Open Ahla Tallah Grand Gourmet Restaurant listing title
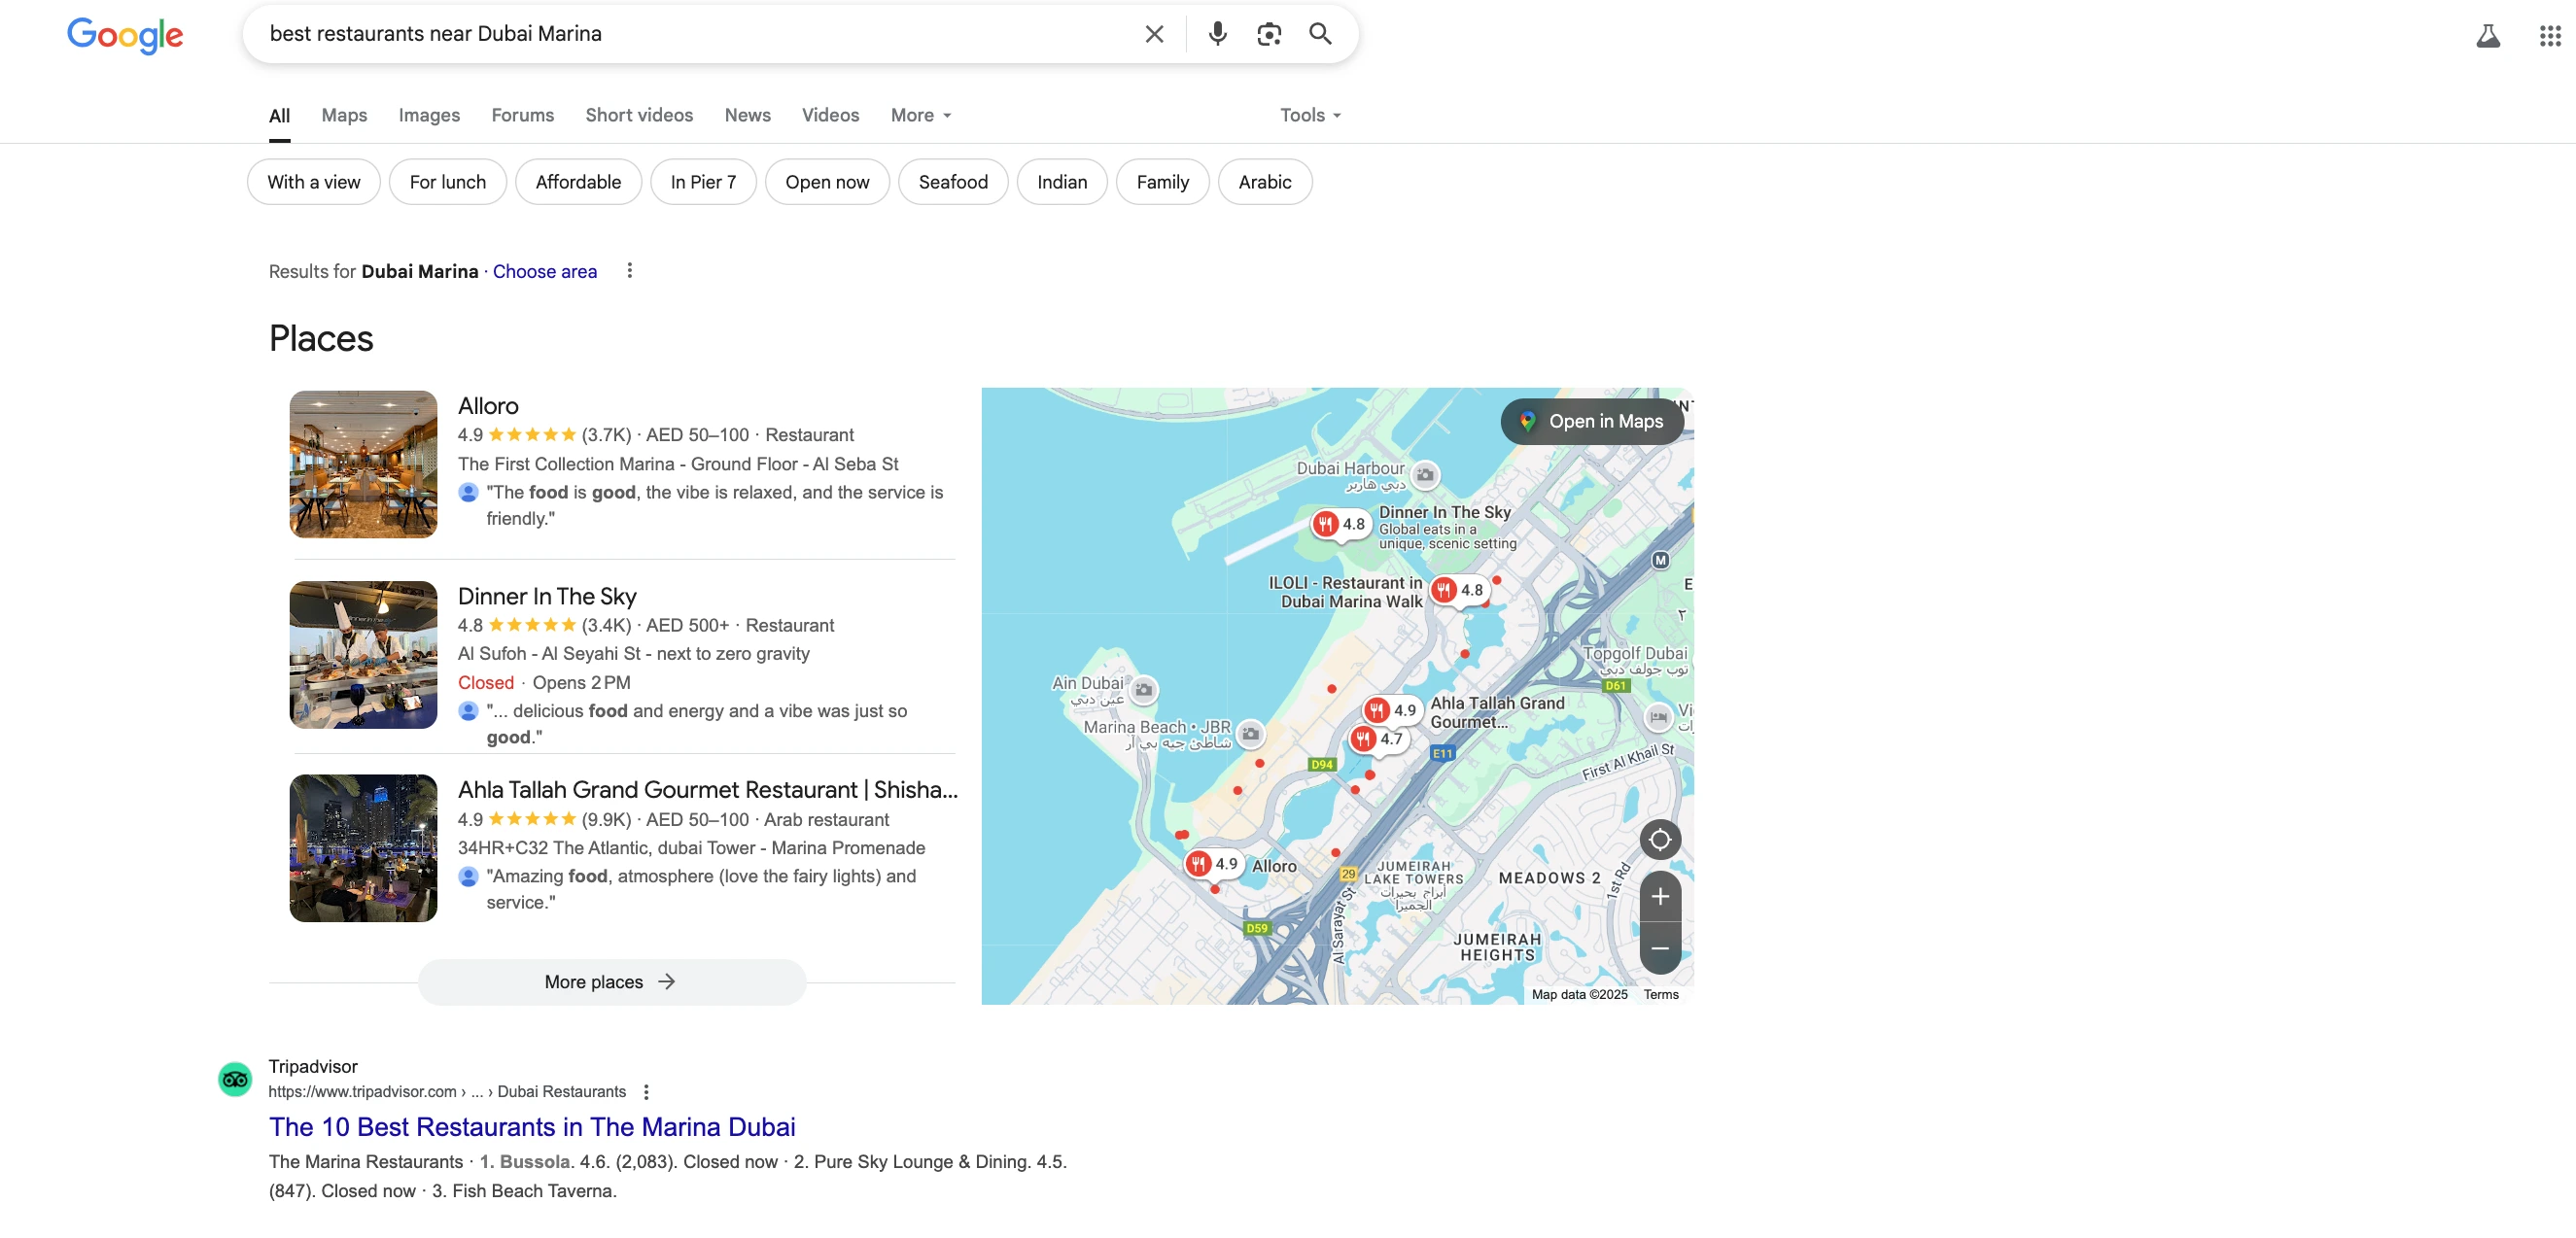Screen dimensions: 2576x1238 coord(707,790)
